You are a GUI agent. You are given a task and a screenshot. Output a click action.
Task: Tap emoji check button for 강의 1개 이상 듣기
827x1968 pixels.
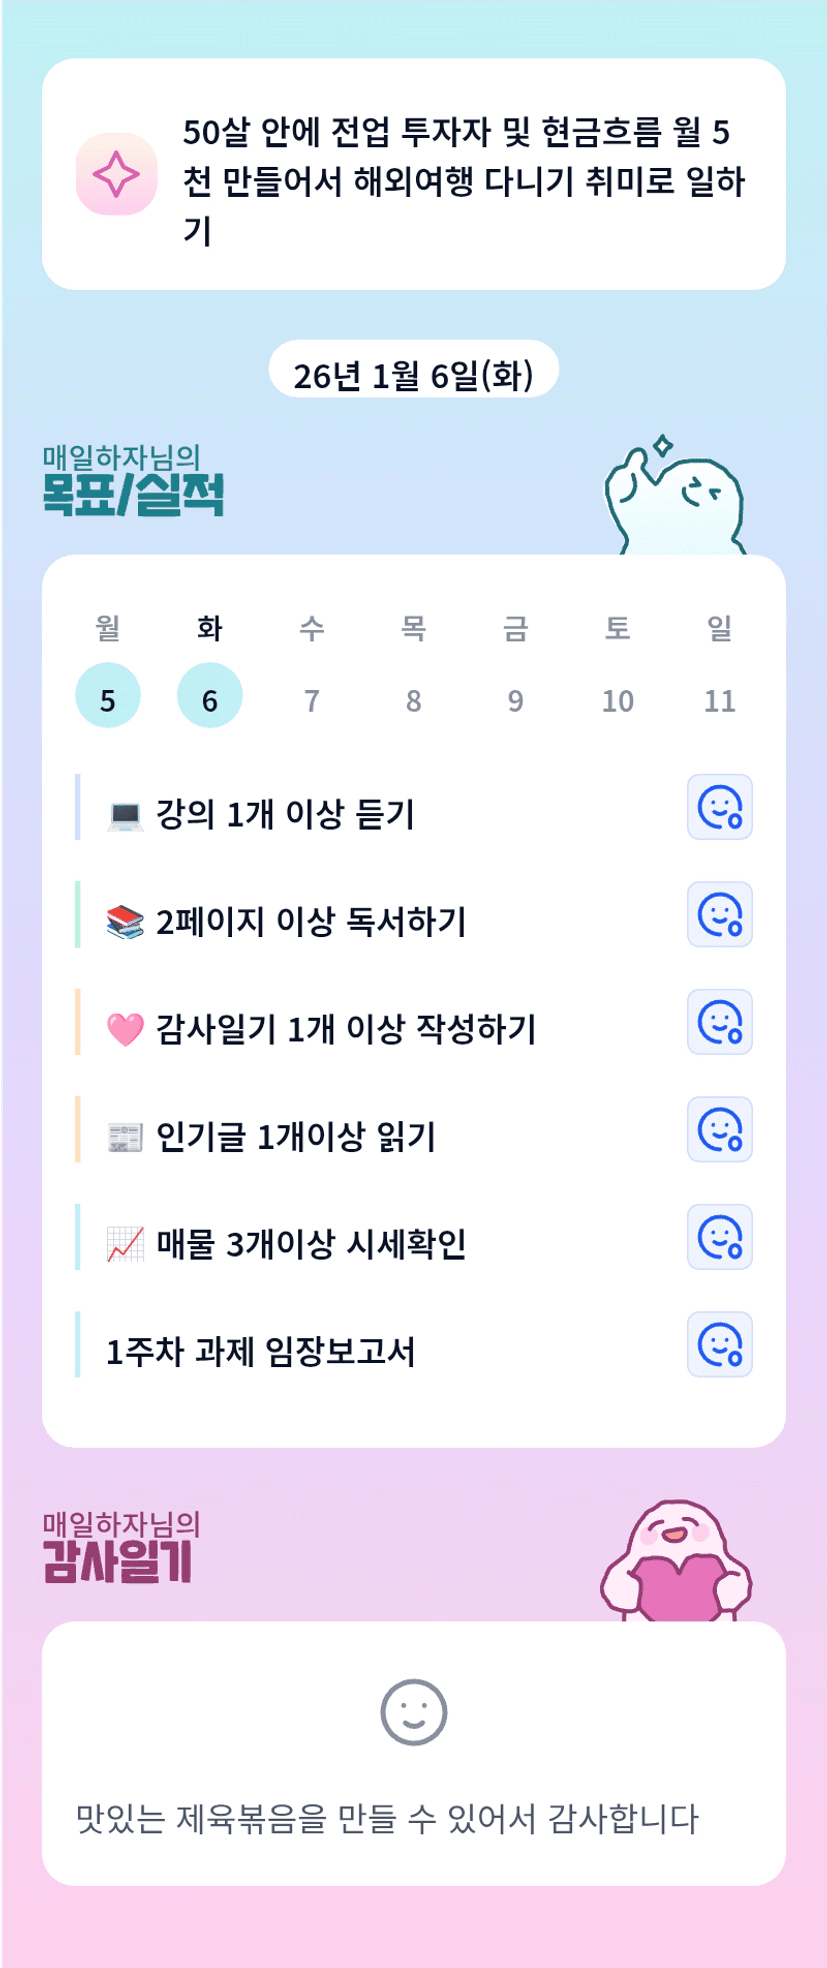pos(719,807)
